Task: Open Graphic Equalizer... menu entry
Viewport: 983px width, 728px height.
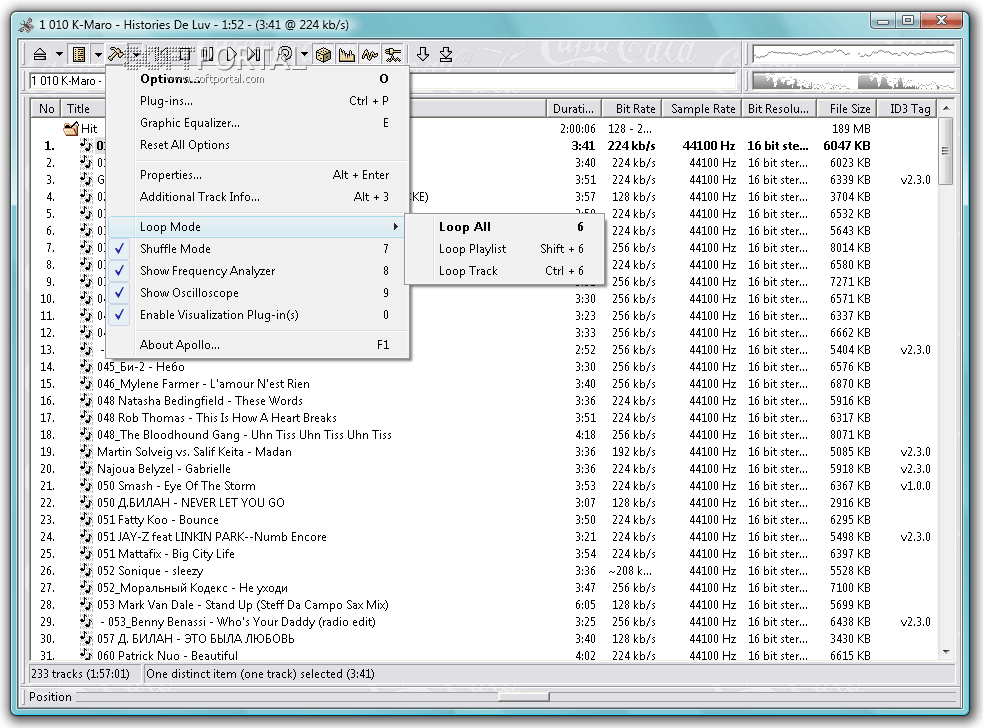Action: [x=258, y=123]
